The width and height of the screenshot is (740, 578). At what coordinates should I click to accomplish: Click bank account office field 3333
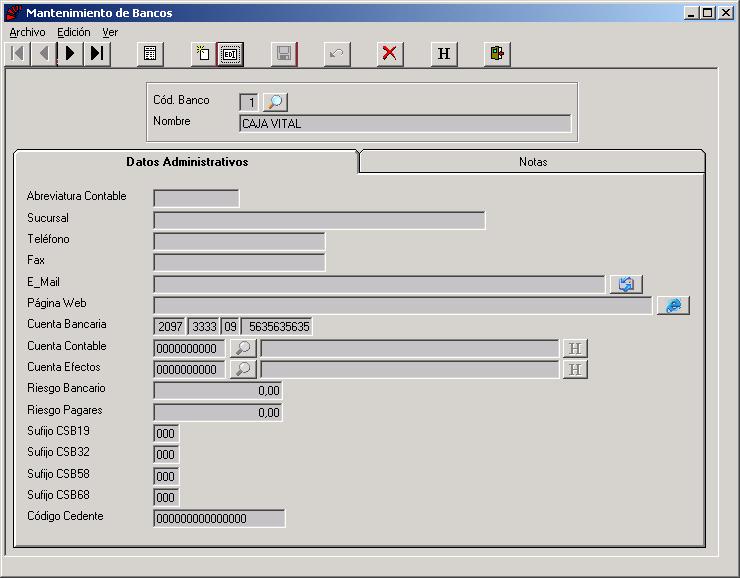tap(204, 327)
